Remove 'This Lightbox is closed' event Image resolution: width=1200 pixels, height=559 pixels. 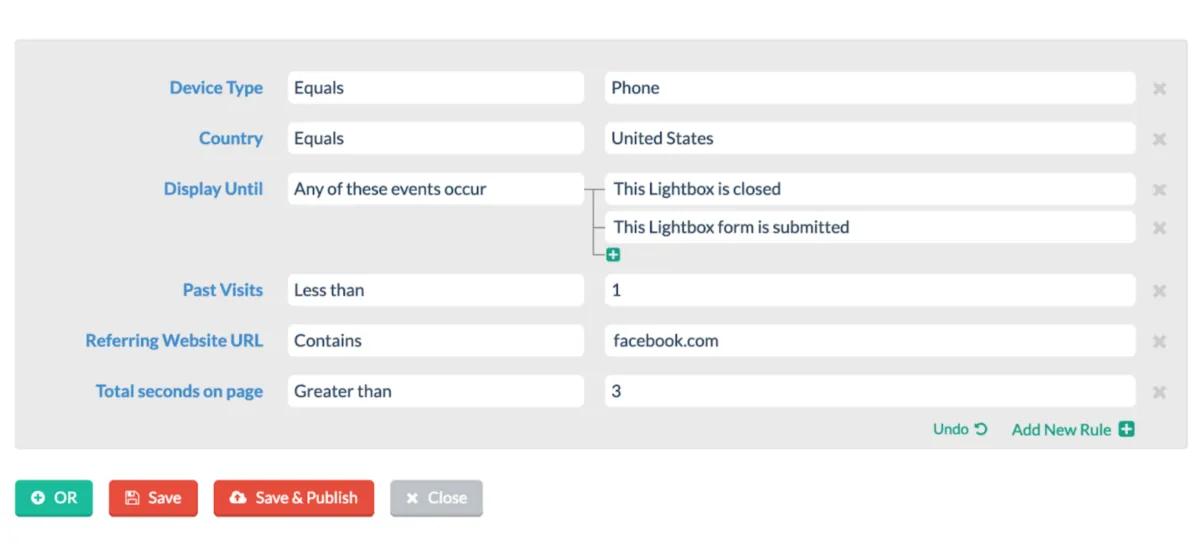(1159, 190)
